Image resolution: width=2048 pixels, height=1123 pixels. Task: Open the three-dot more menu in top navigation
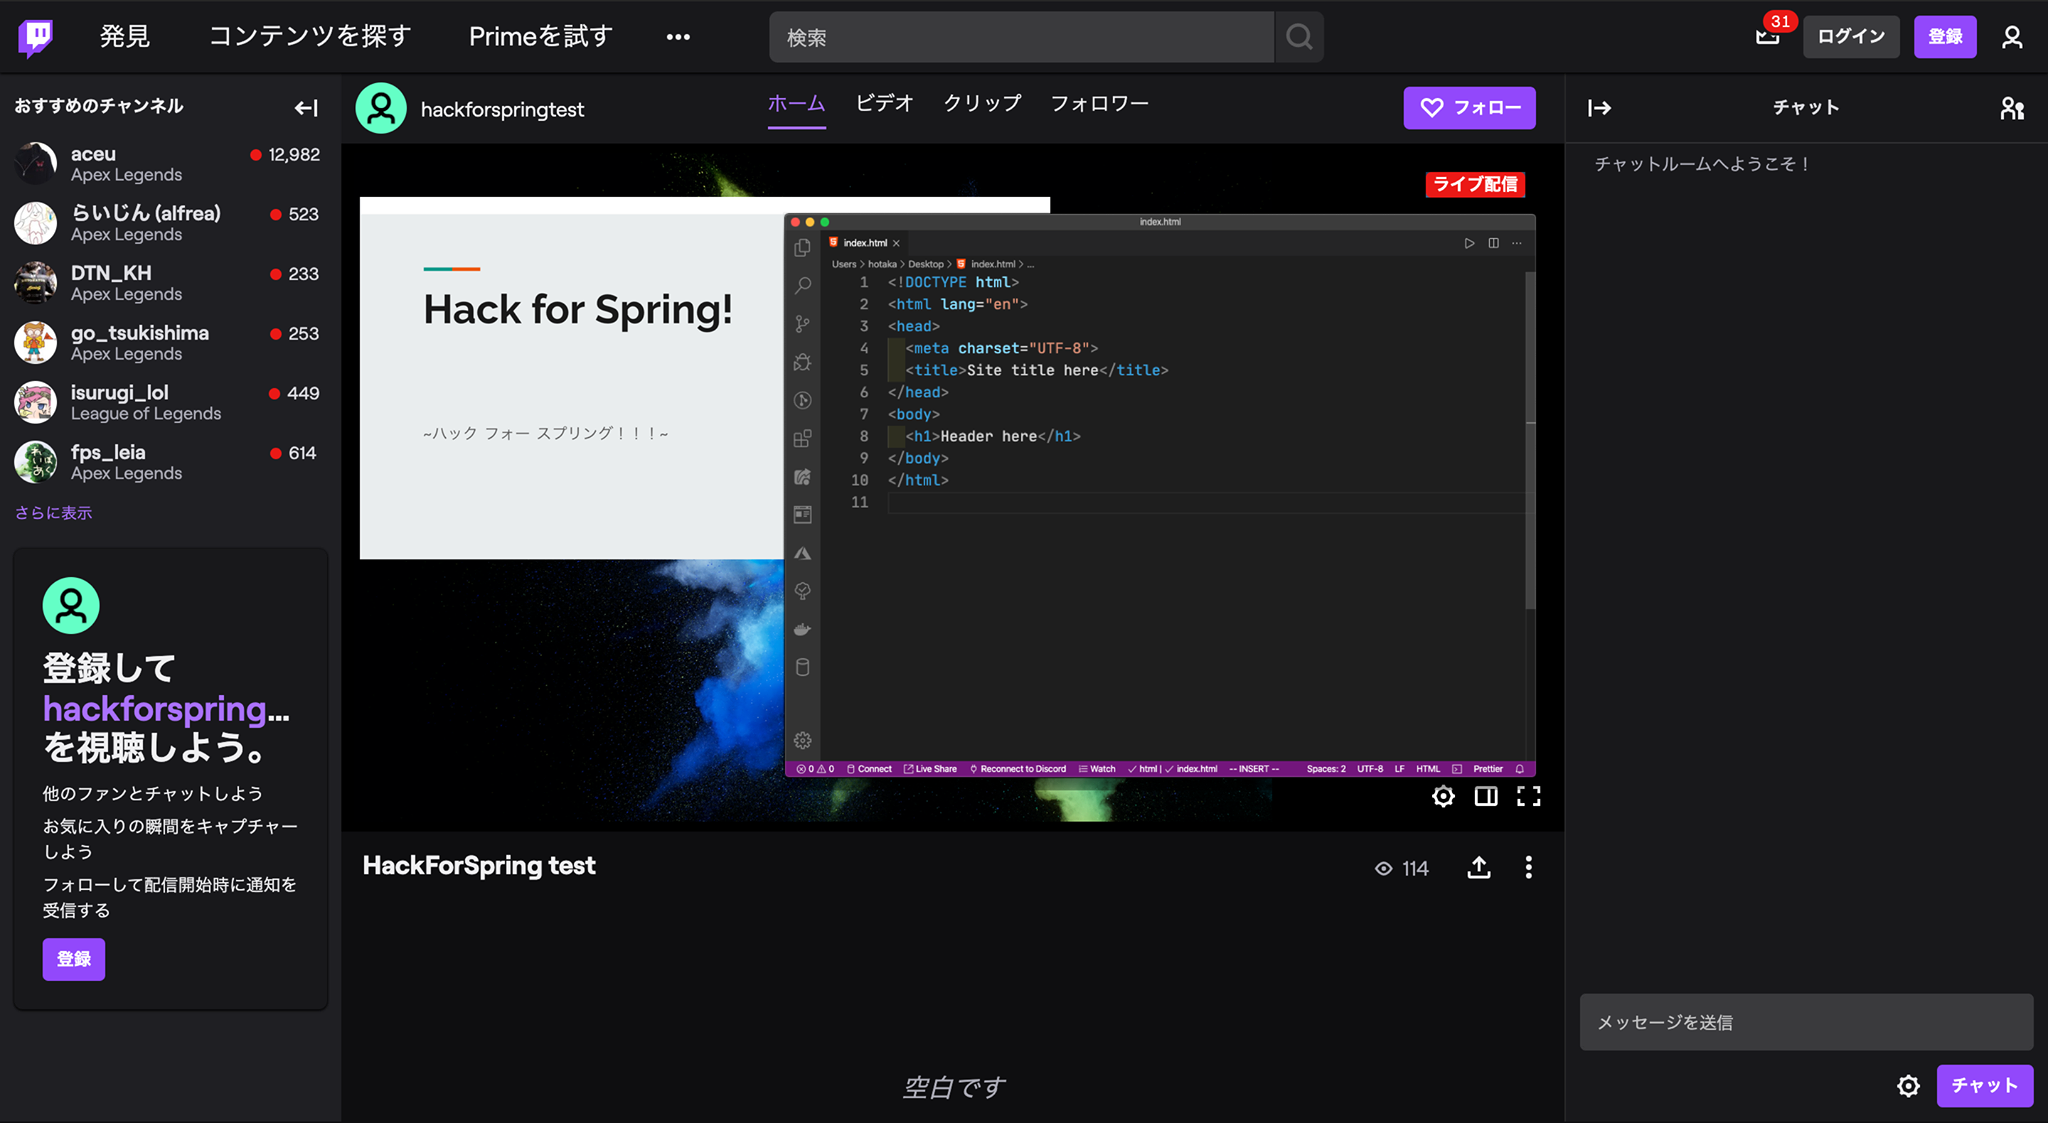tap(678, 37)
